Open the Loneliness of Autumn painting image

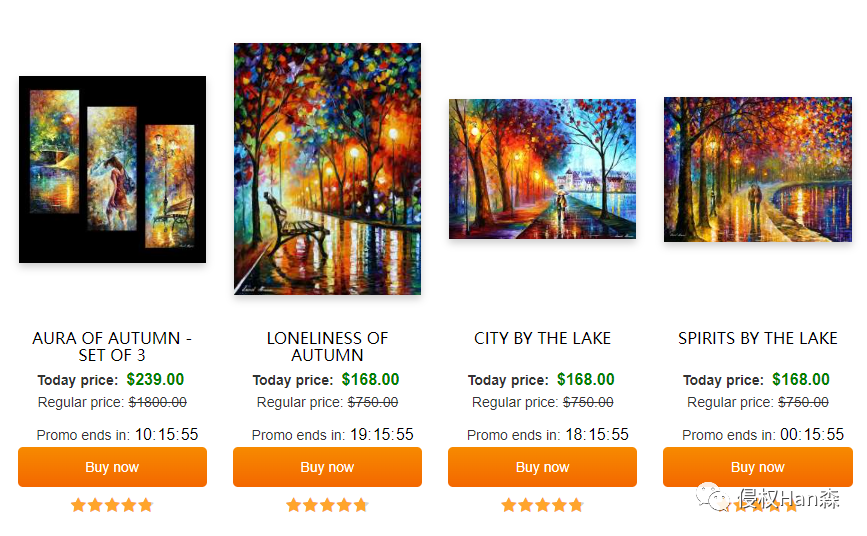click(x=327, y=169)
